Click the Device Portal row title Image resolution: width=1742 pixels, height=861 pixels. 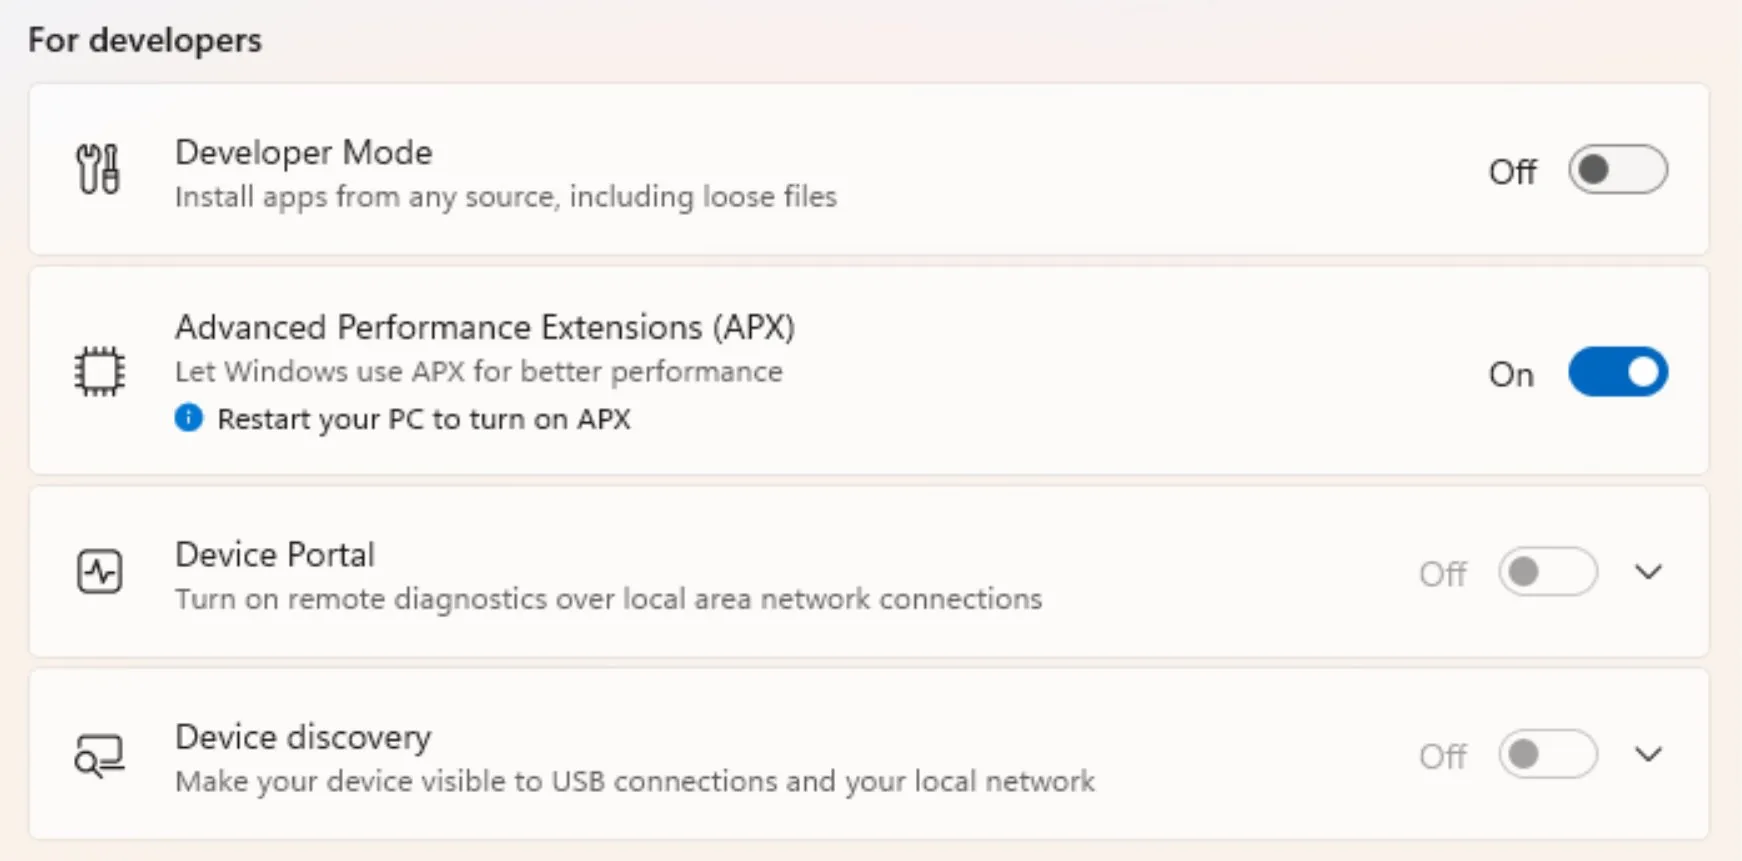click(275, 554)
